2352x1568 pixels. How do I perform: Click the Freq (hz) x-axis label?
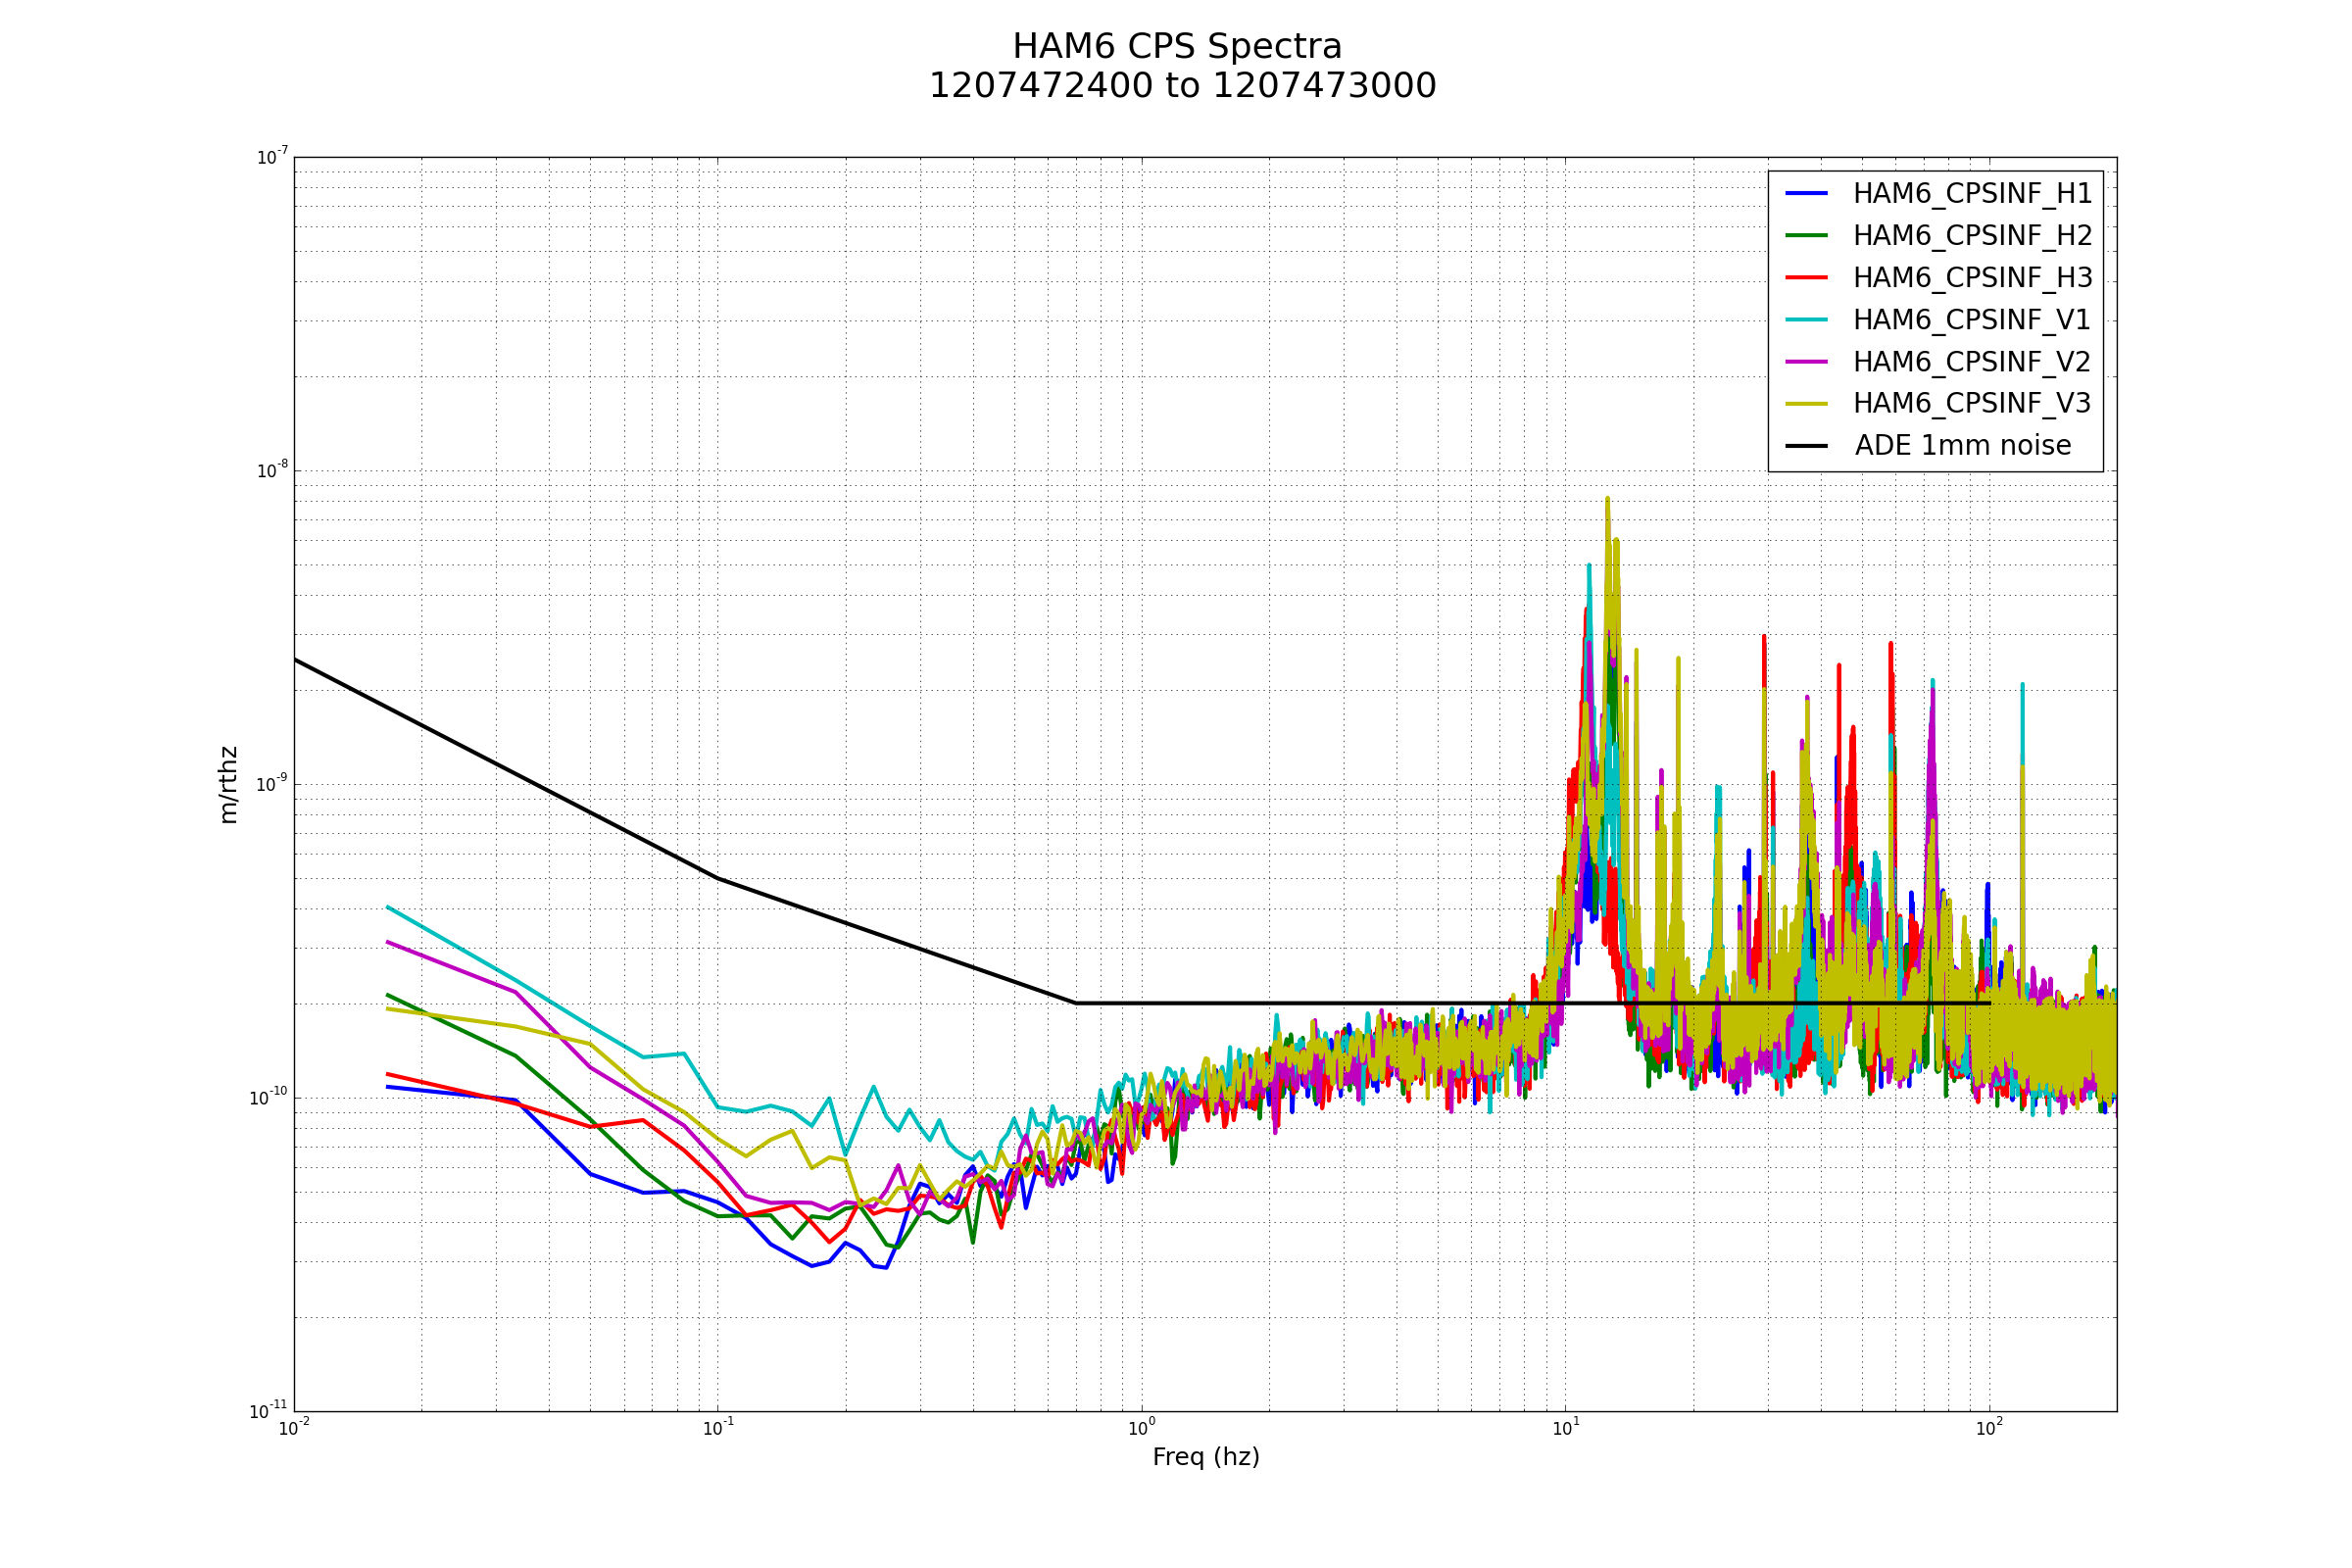pos(1205,1458)
